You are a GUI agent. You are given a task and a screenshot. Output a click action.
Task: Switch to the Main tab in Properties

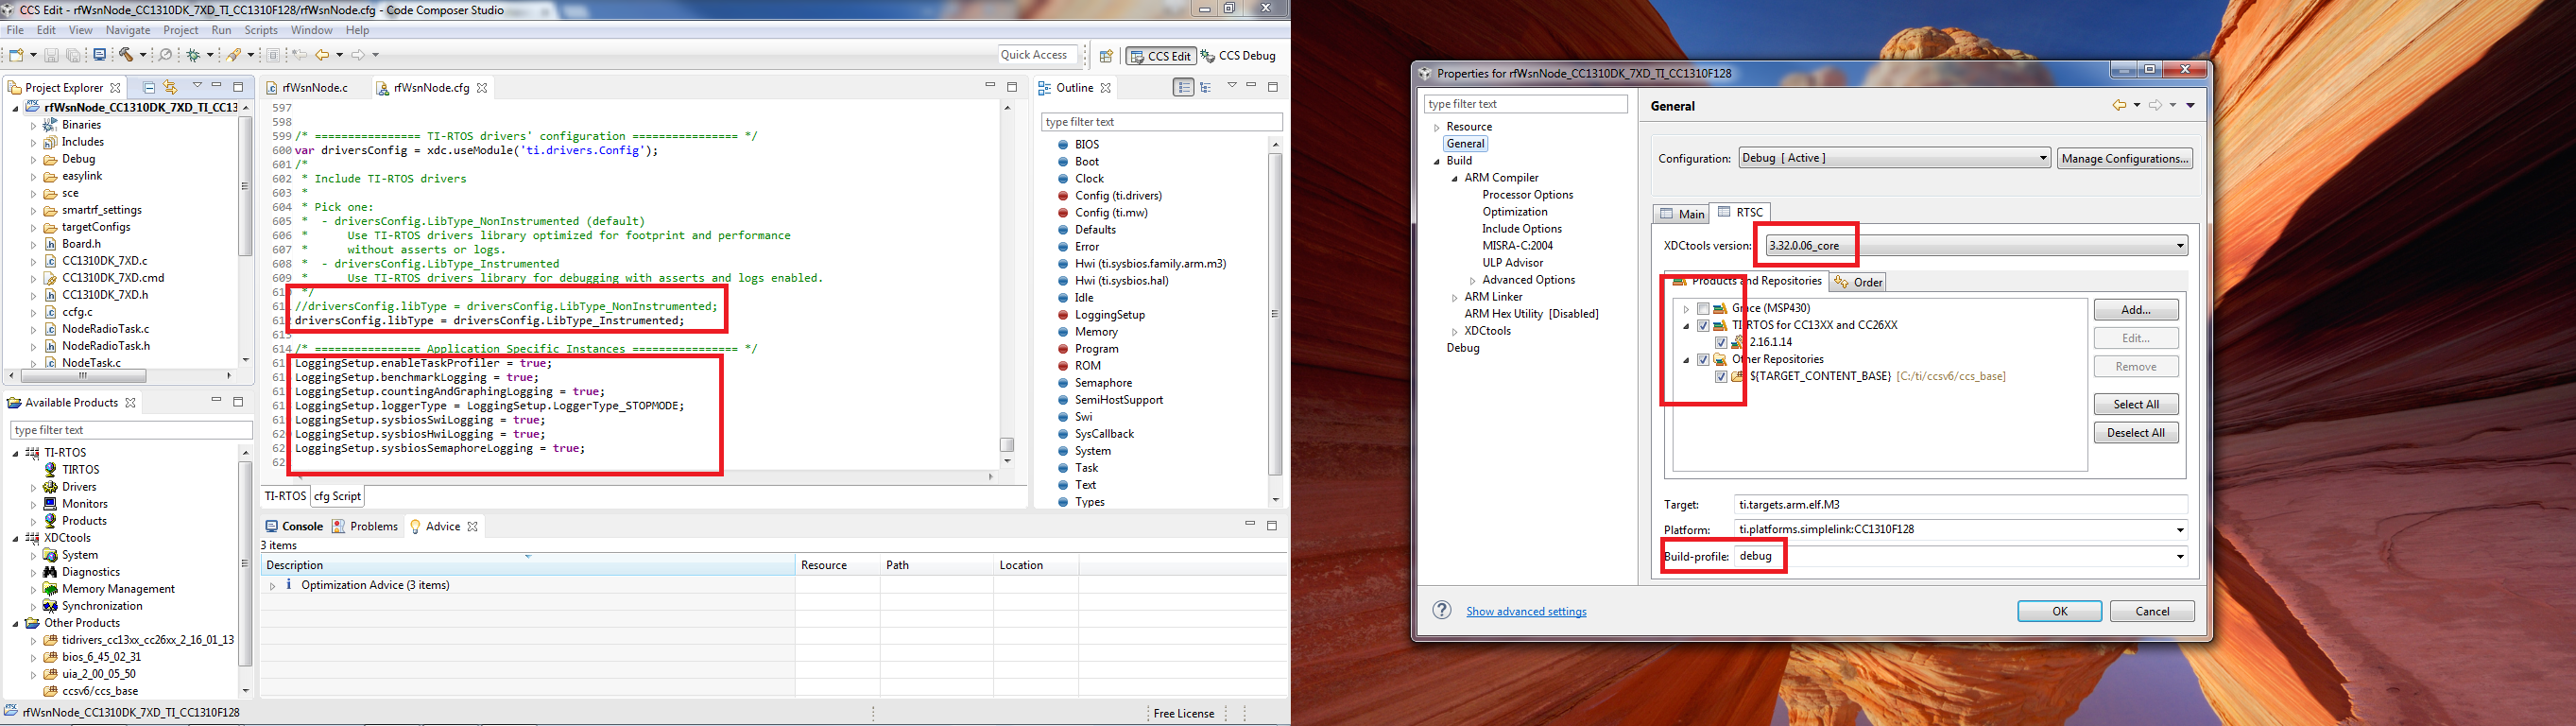1681,213
